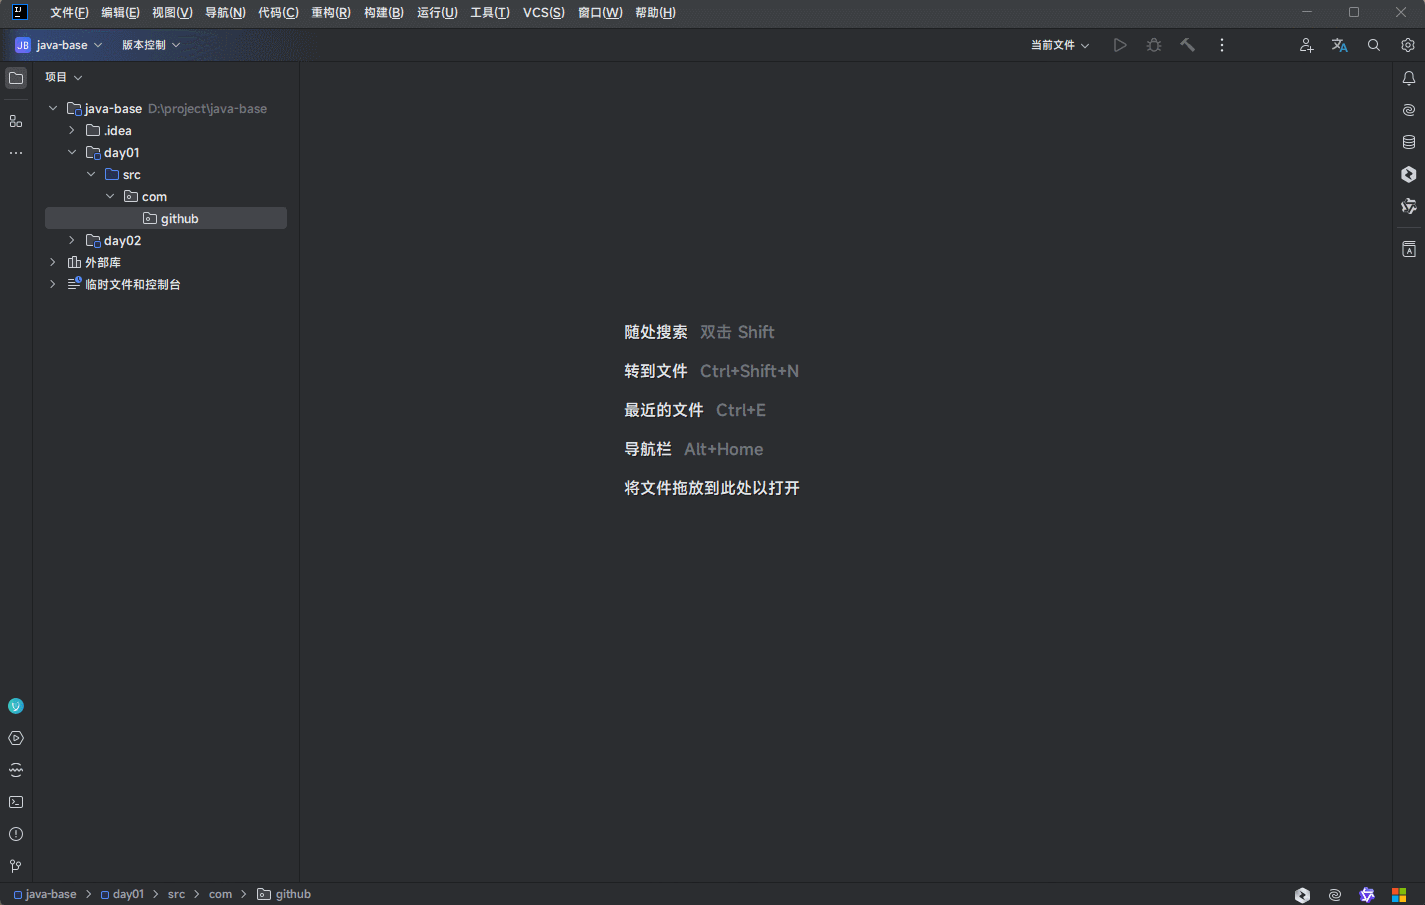
Task: Open the Notifications tool window
Action: click(x=1408, y=78)
